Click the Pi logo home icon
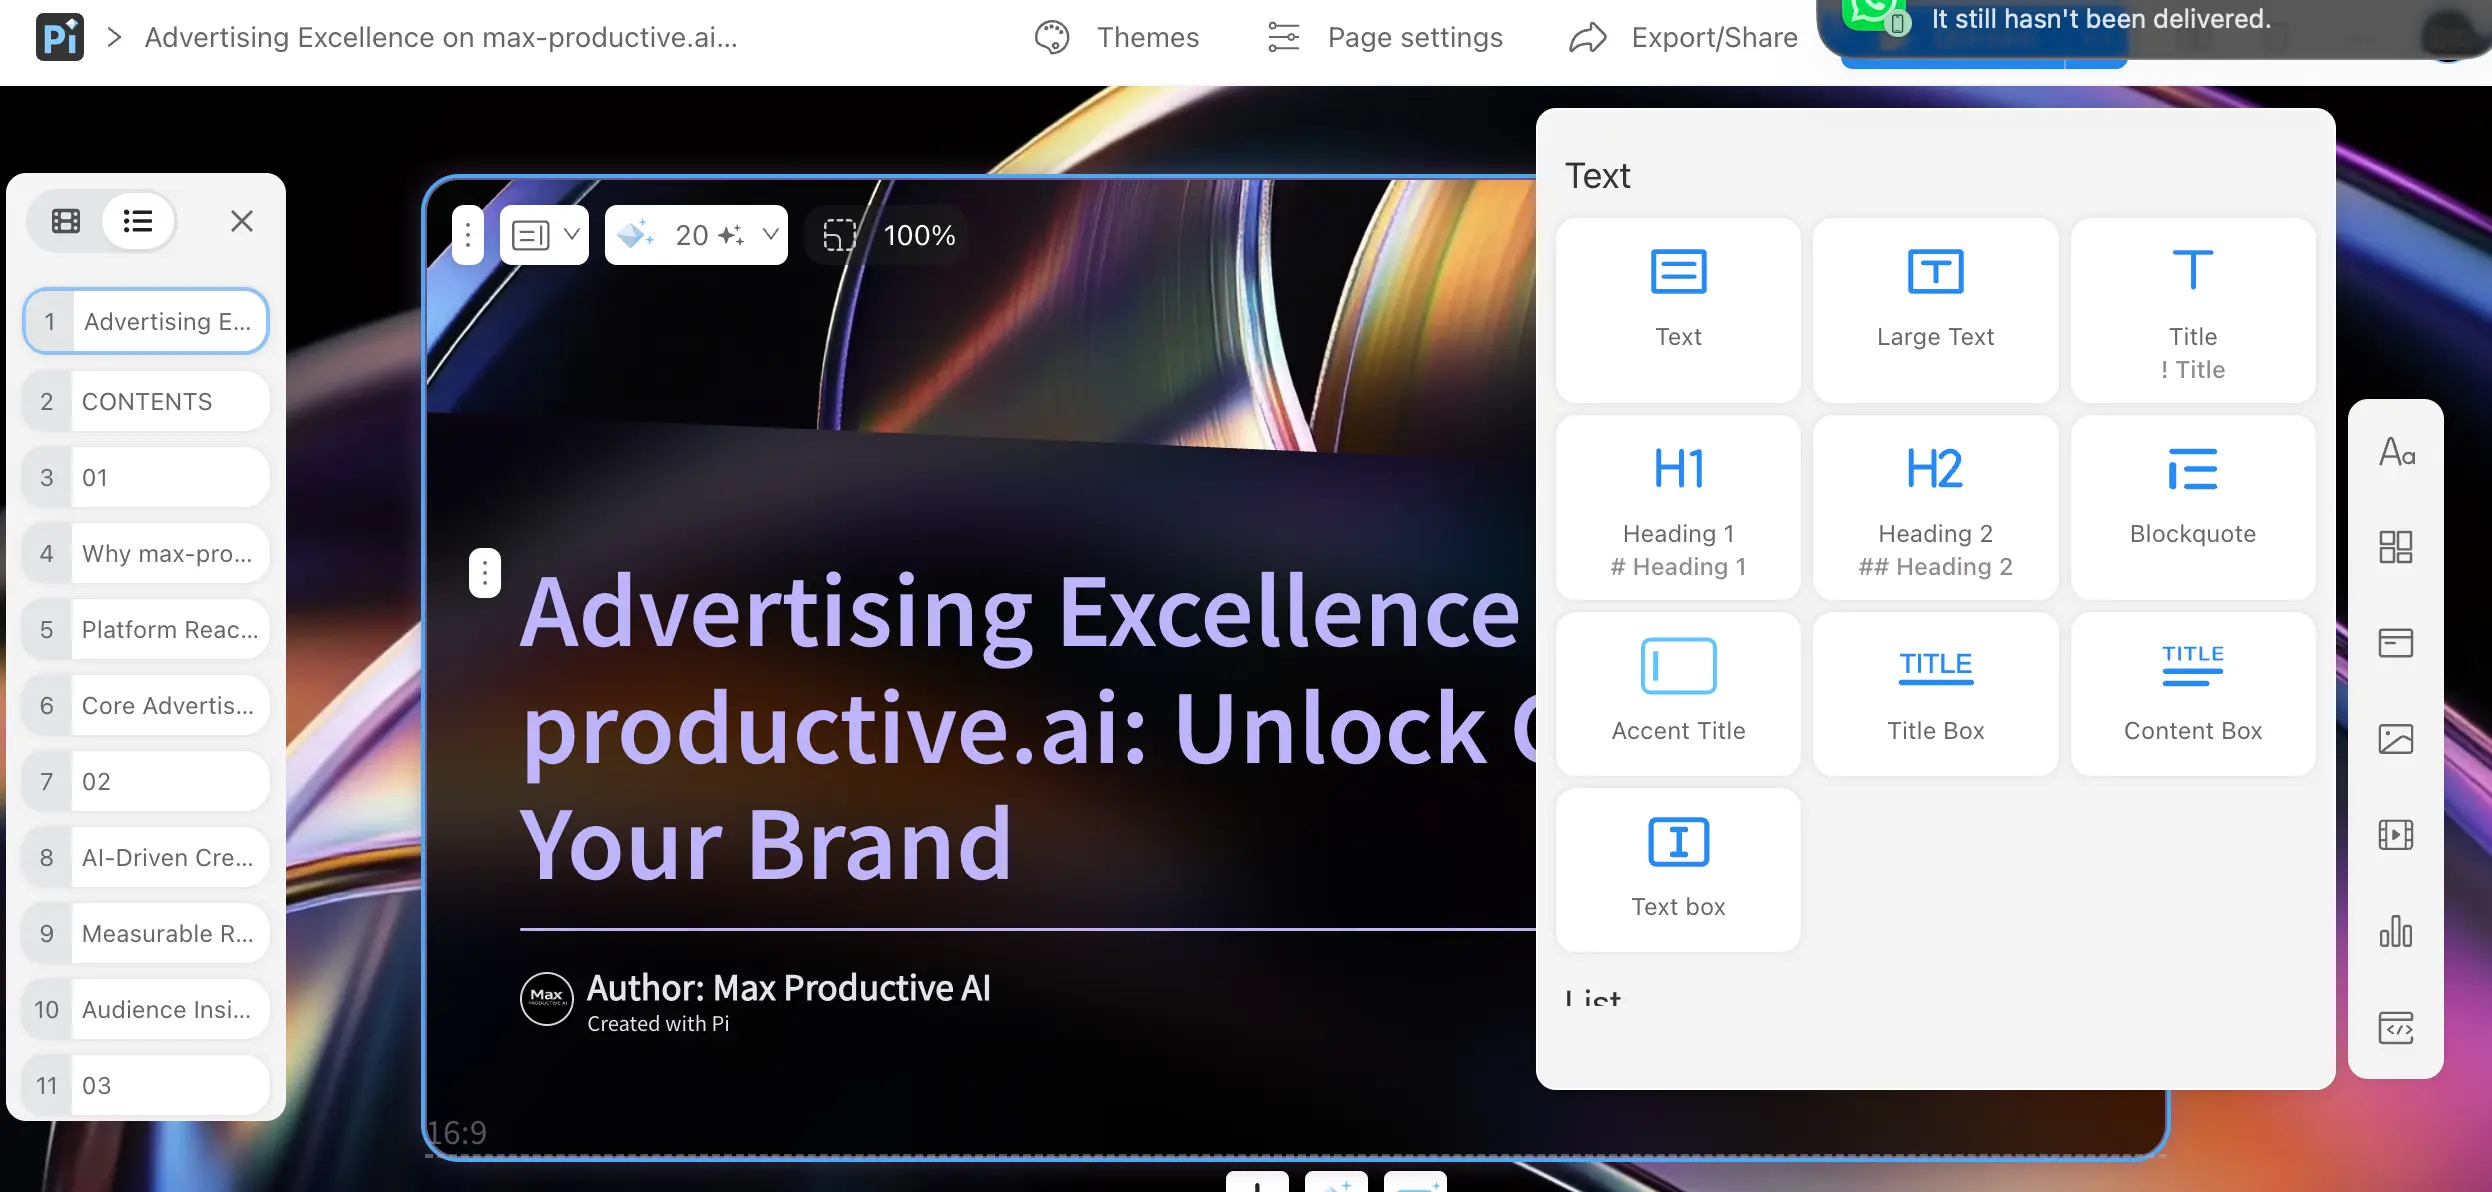 click(x=60, y=38)
